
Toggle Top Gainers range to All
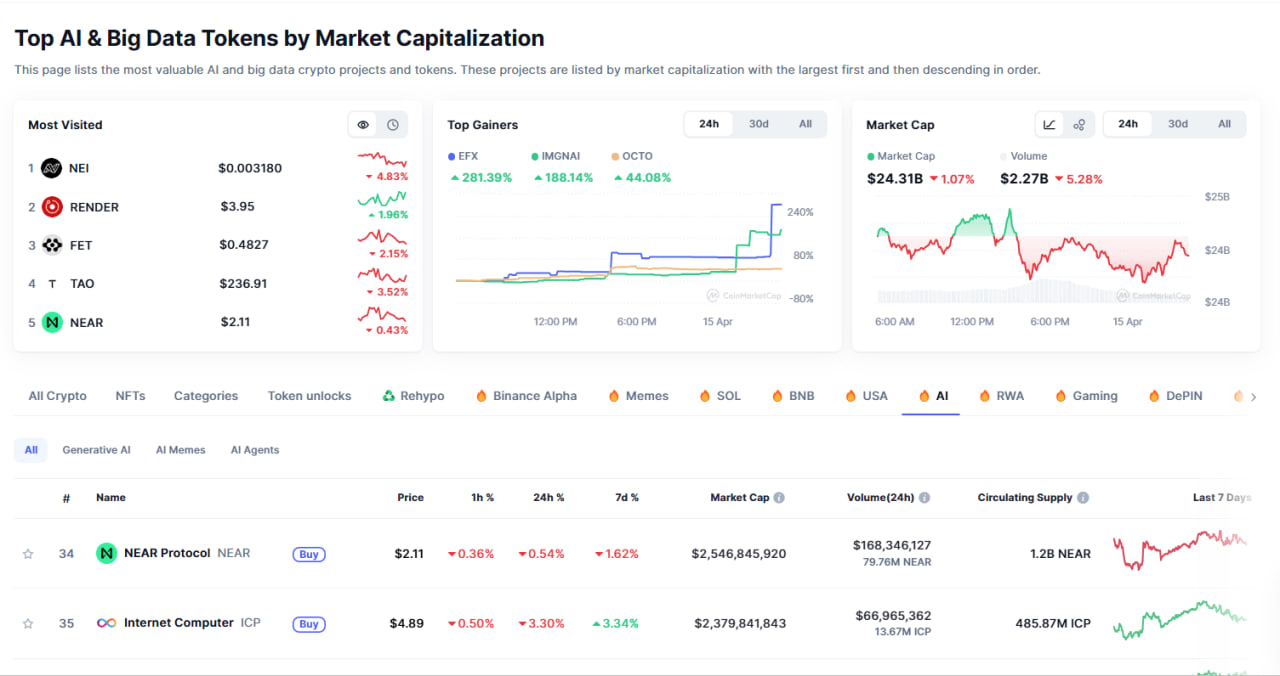(805, 124)
